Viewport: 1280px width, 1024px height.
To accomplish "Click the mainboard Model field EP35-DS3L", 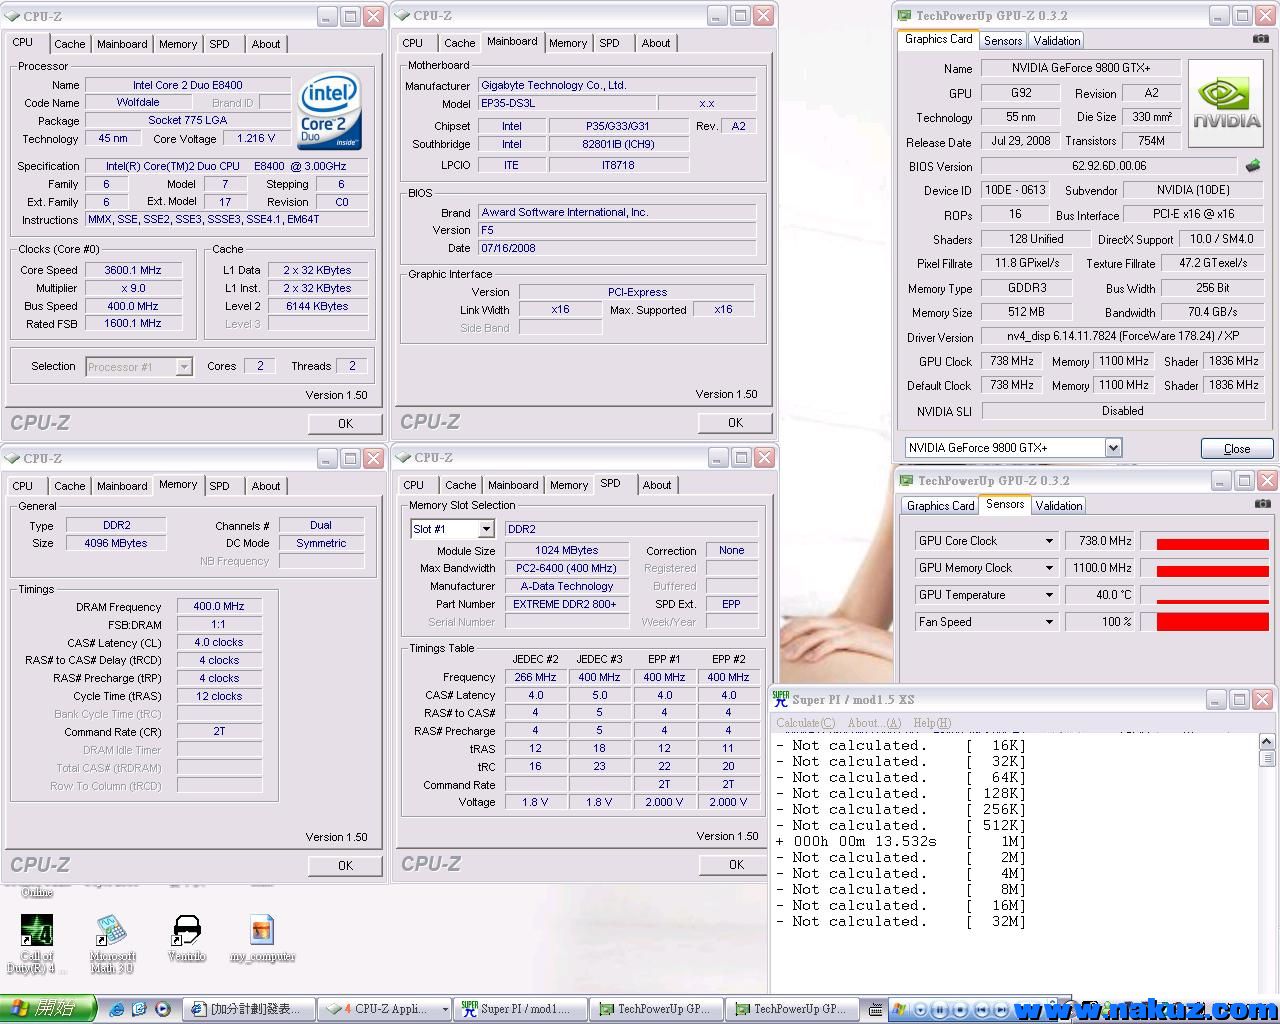I will click(x=567, y=104).
